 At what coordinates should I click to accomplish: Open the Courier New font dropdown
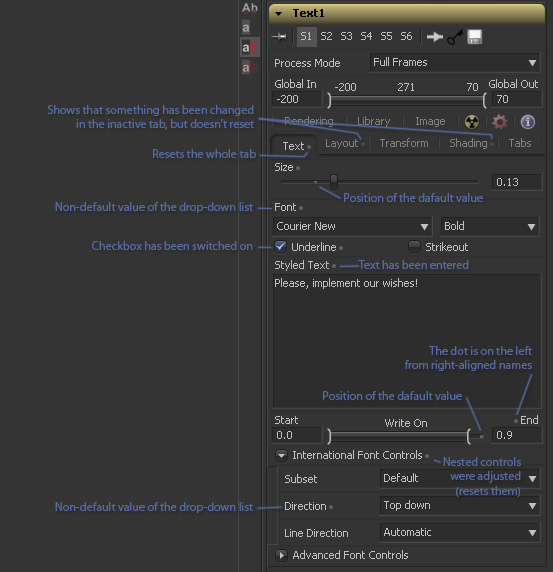coord(352,227)
